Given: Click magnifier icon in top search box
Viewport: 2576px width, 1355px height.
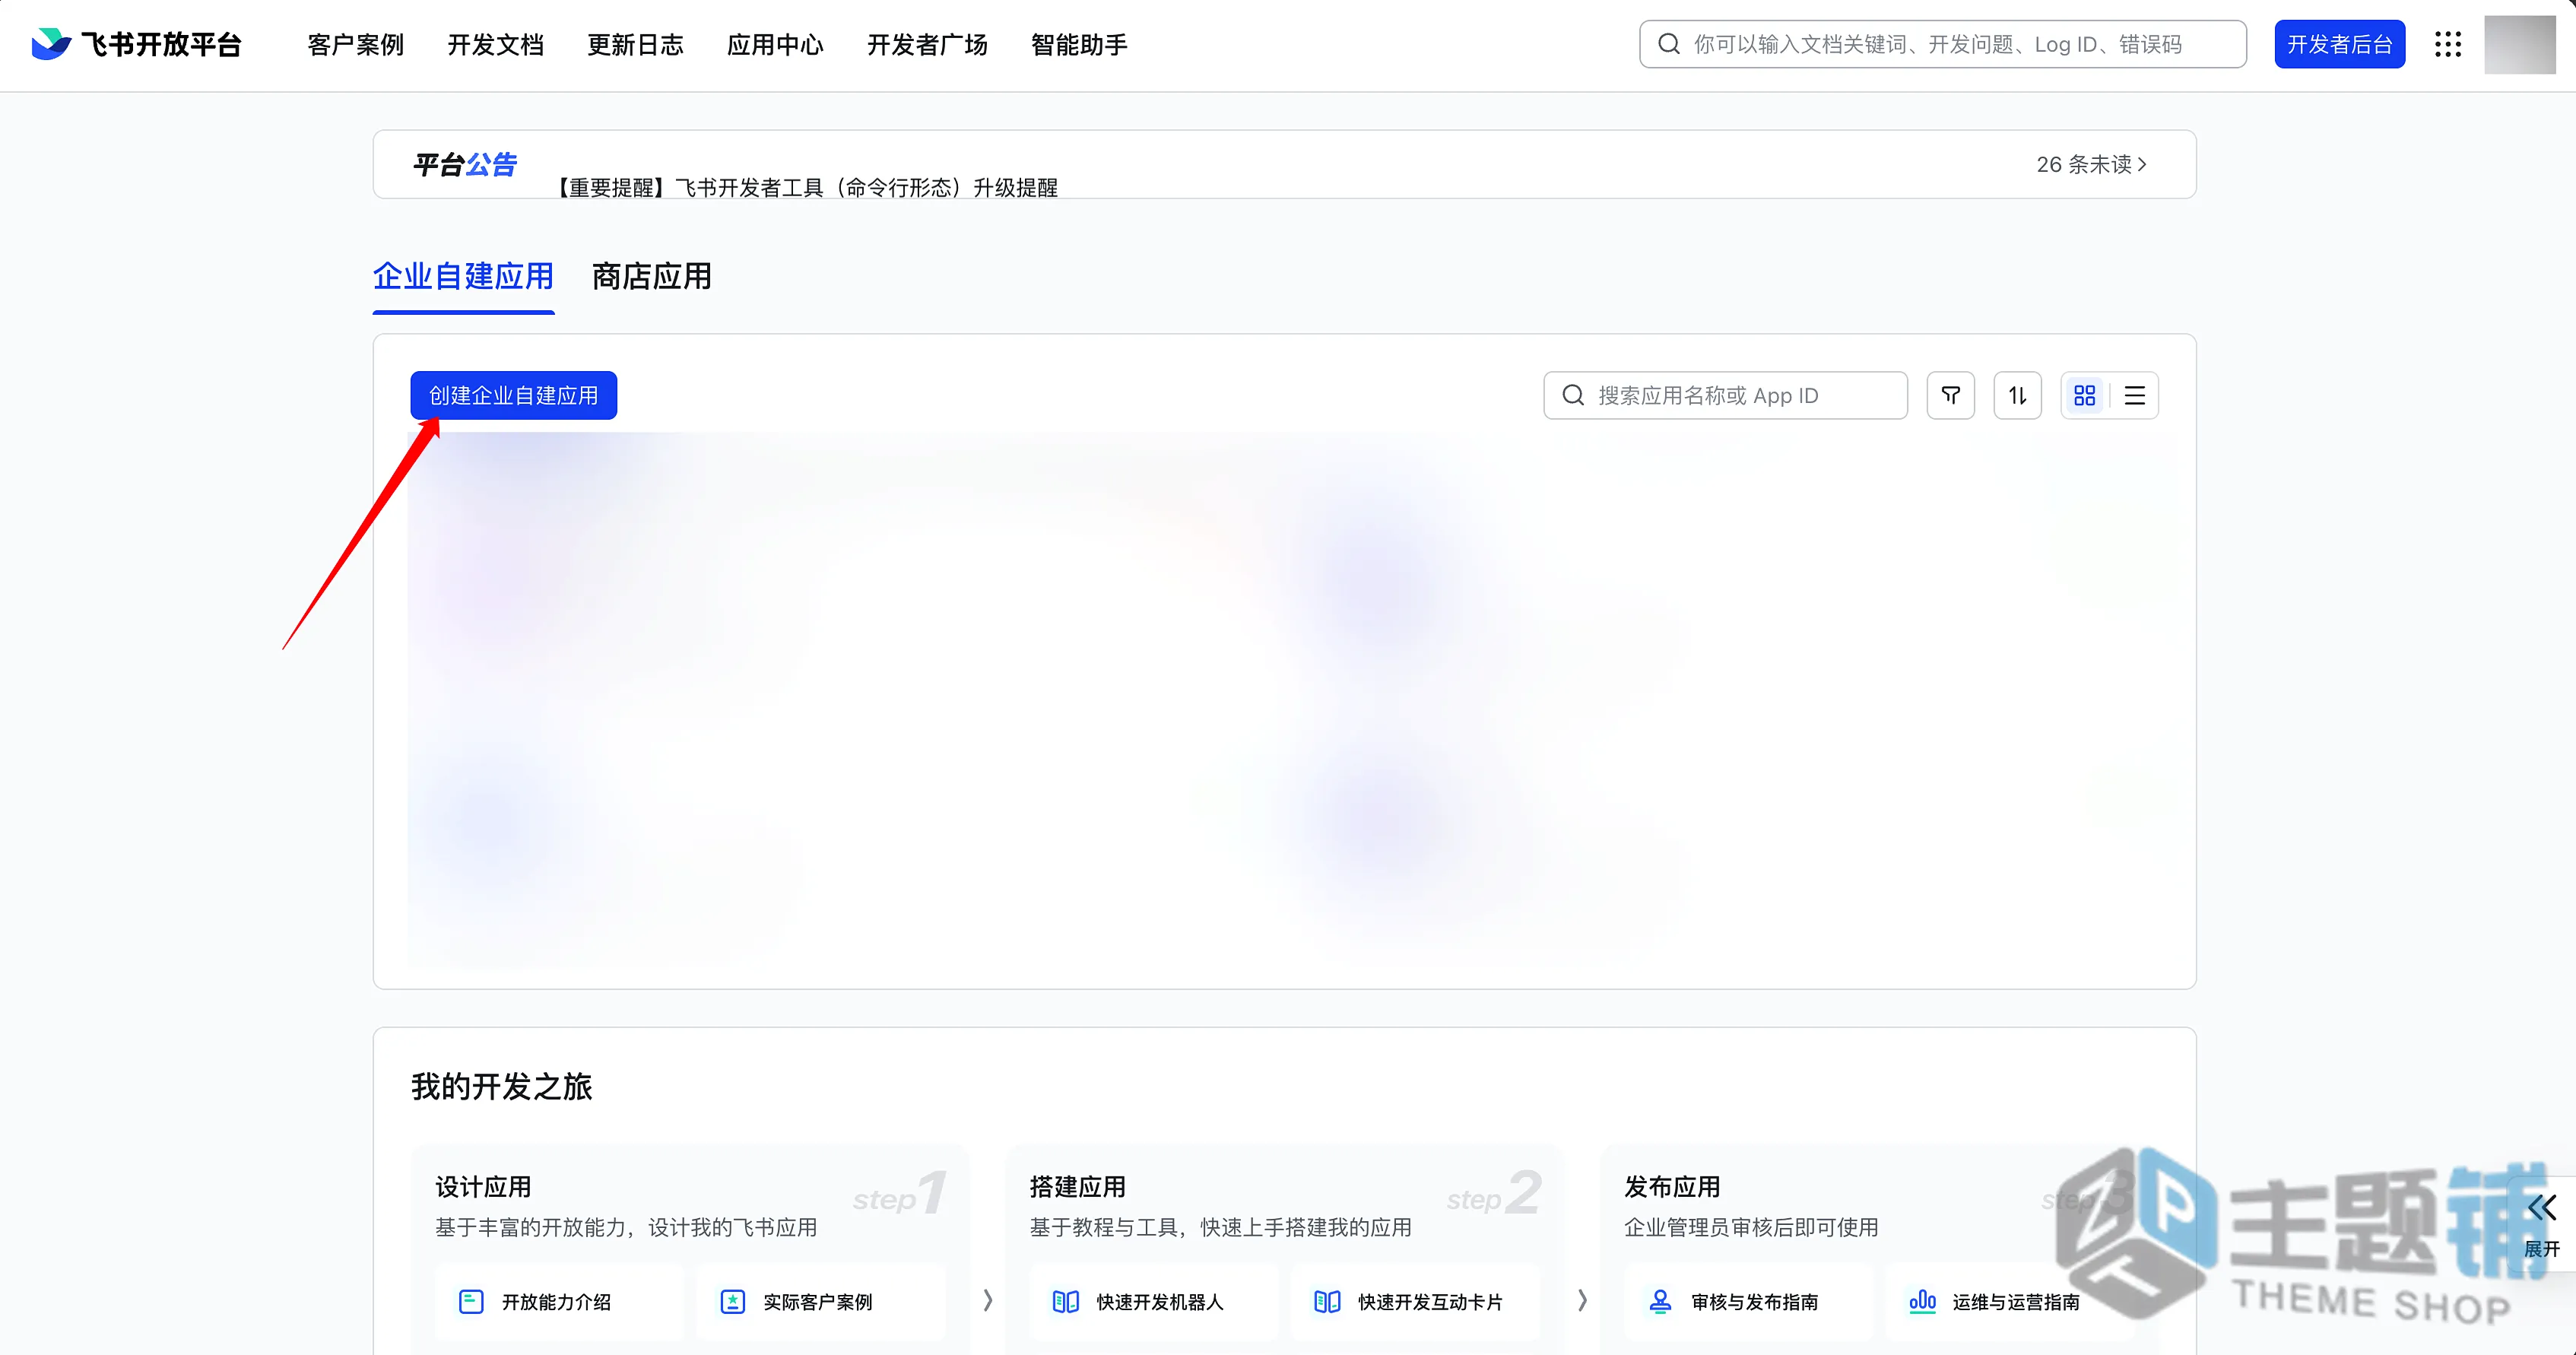Looking at the screenshot, I should tap(1668, 44).
